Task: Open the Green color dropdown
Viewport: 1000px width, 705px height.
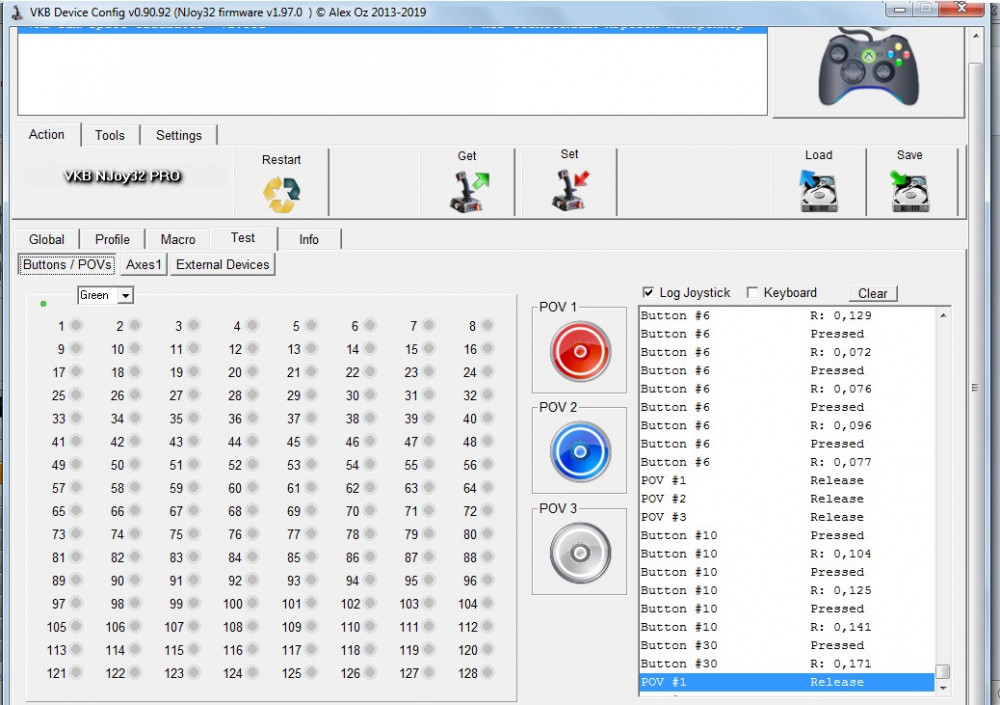Action: pos(125,296)
